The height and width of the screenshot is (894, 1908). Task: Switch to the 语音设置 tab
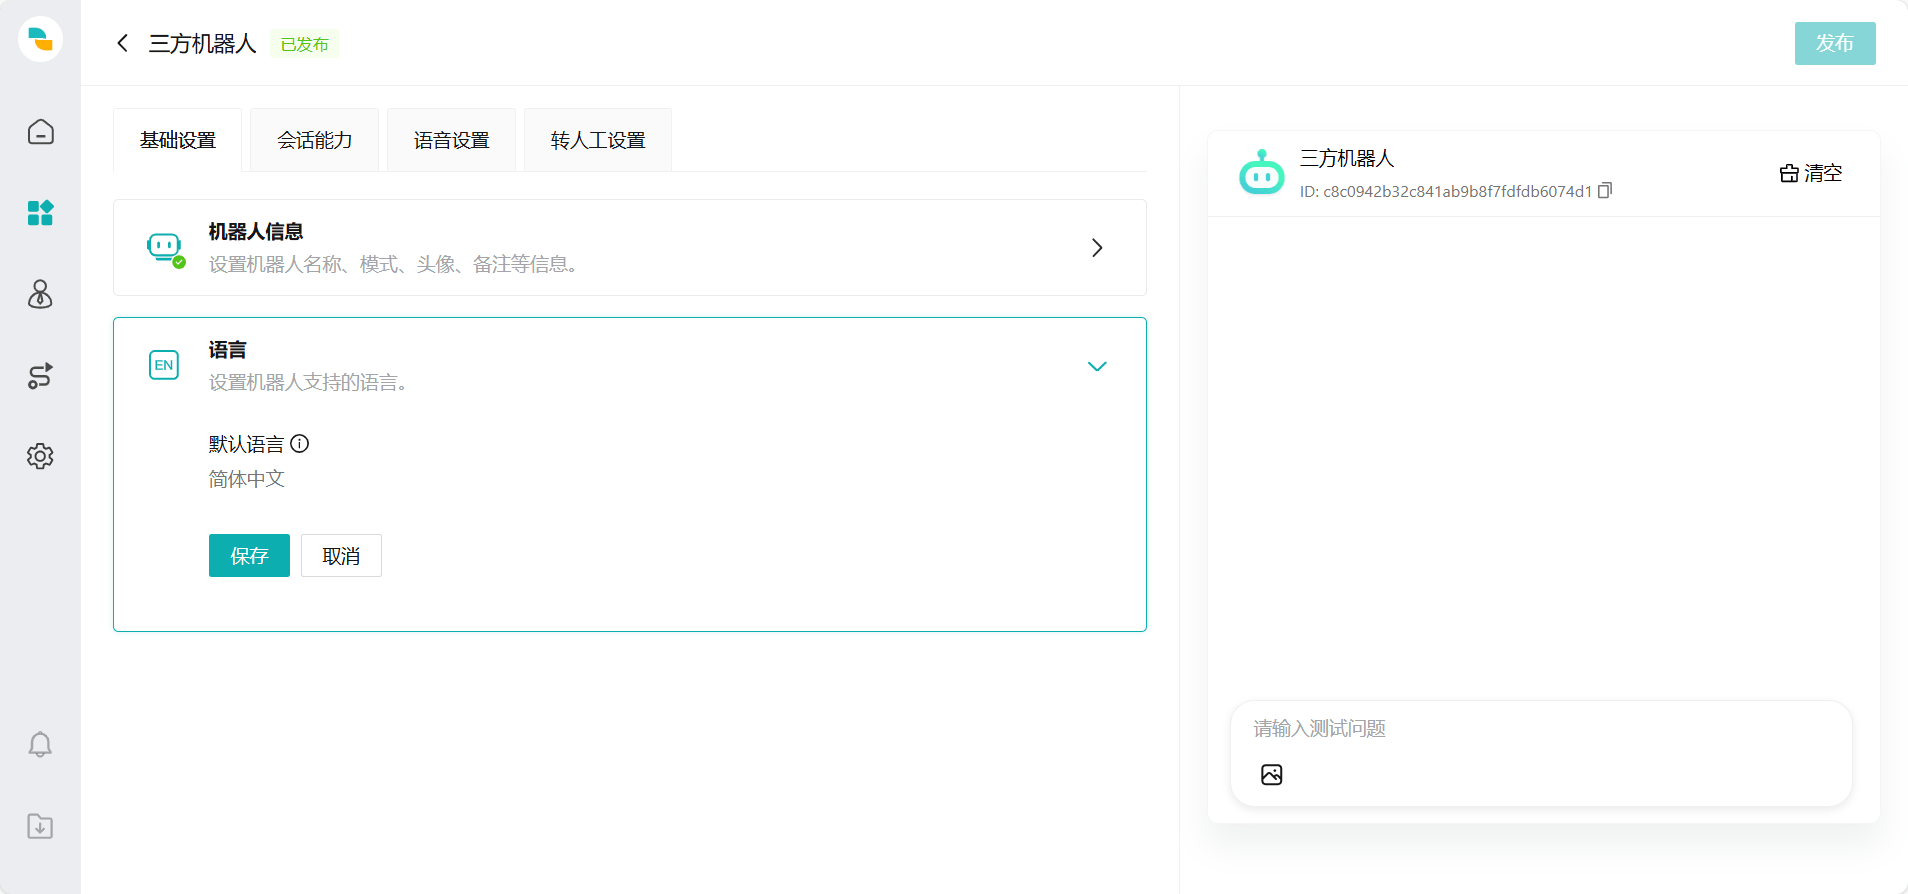click(x=451, y=141)
